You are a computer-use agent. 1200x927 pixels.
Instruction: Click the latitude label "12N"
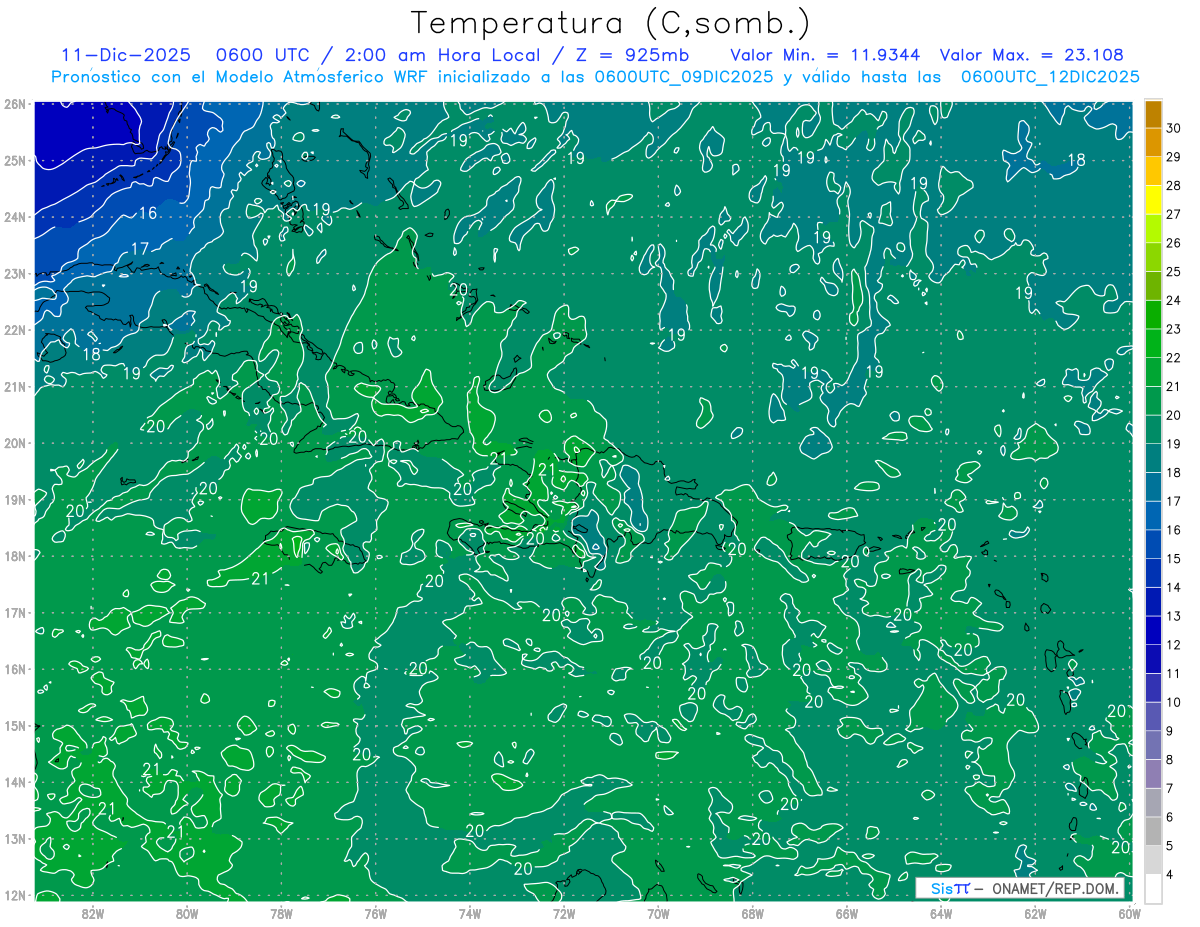(x=14, y=895)
